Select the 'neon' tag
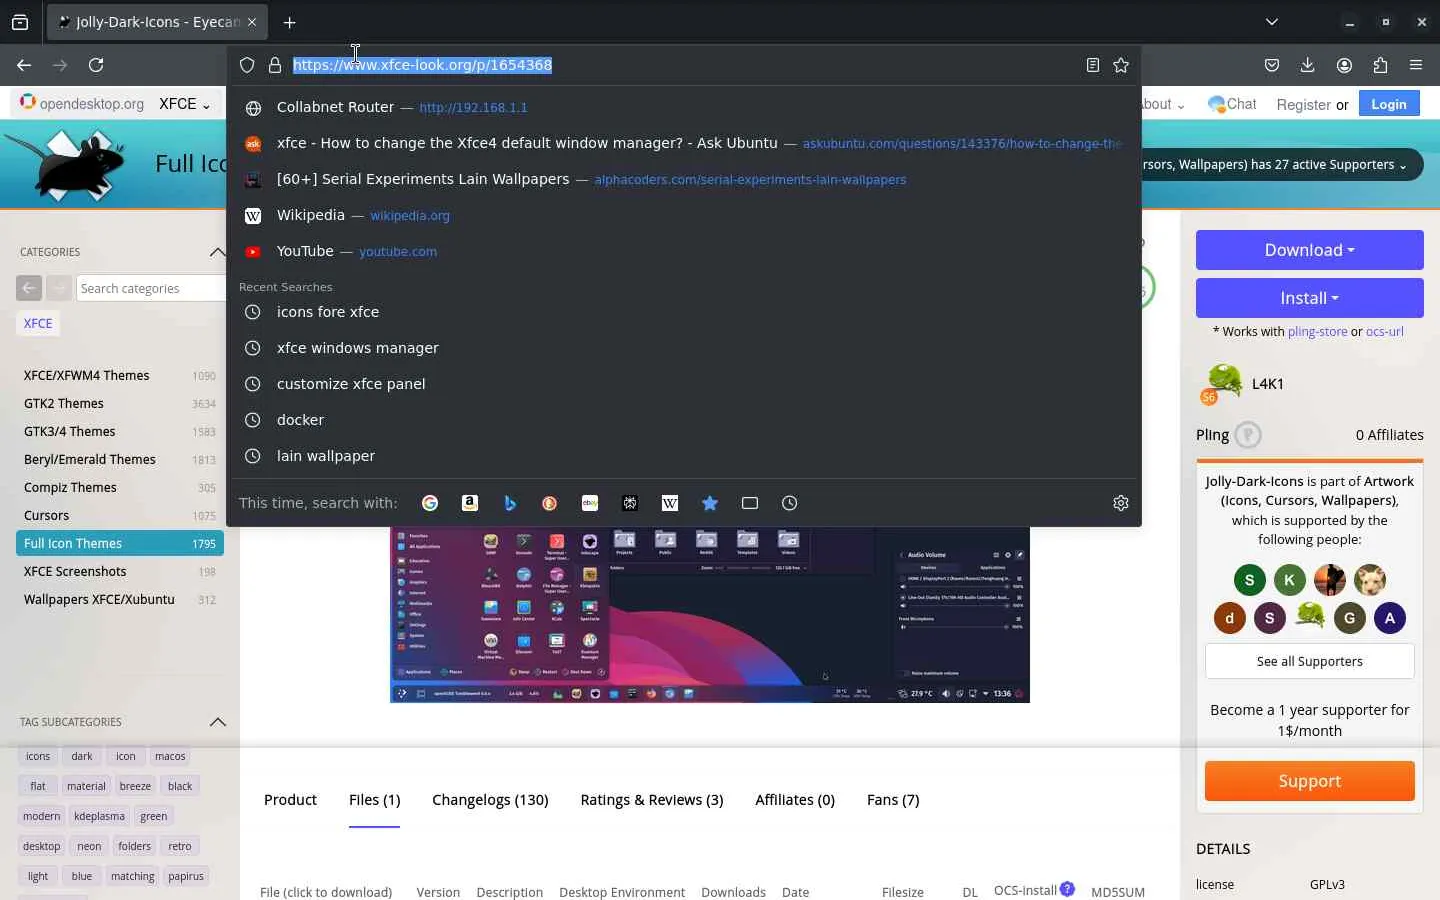Screen dimensions: 1440x900 coord(89,846)
